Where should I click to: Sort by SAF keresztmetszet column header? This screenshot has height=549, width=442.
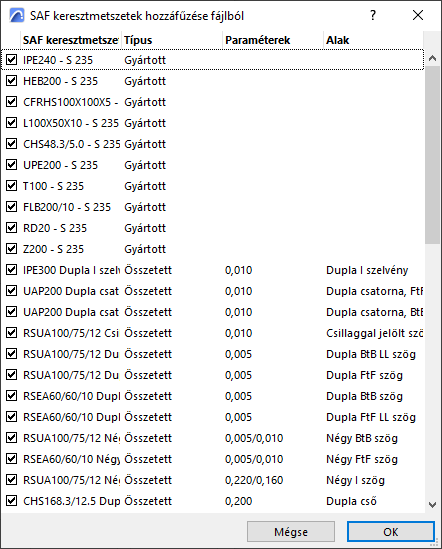(x=71, y=40)
